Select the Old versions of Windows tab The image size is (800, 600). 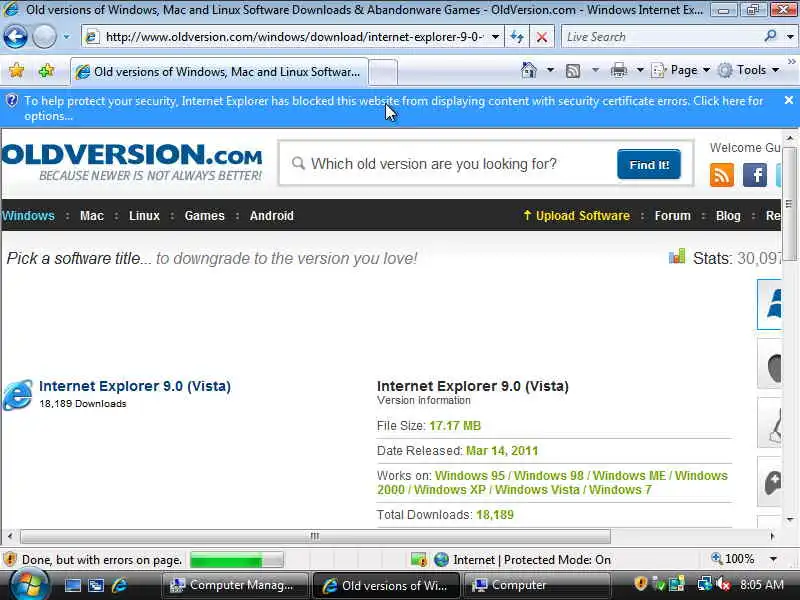click(x=219, y=72)
